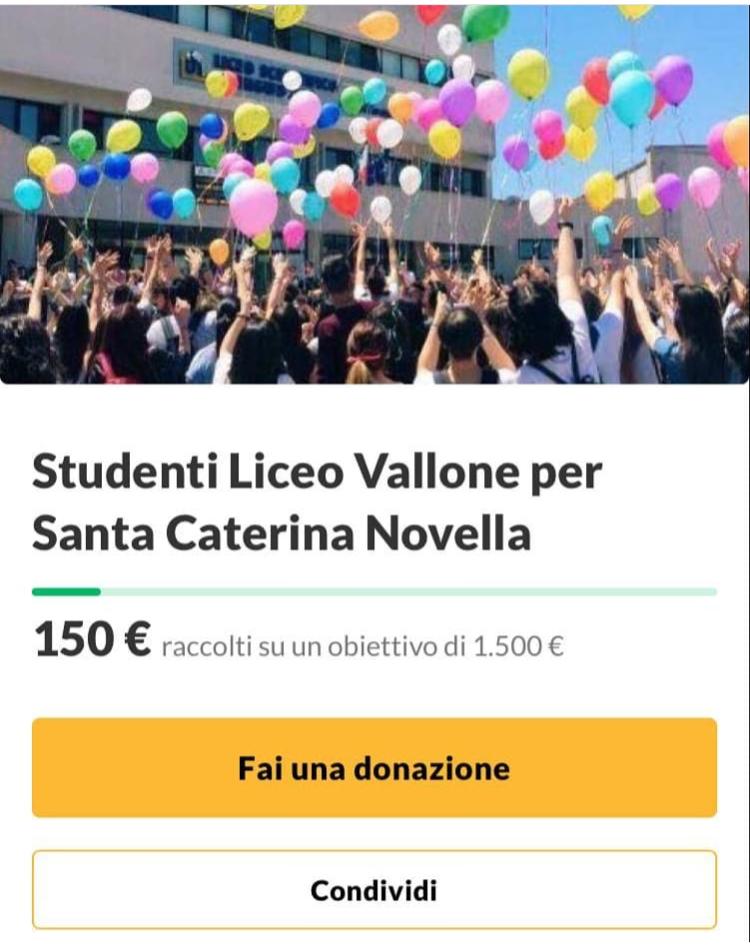750x950 pixels.
Task: Click the 1.500 € goal figure
Action: [519, 646]
